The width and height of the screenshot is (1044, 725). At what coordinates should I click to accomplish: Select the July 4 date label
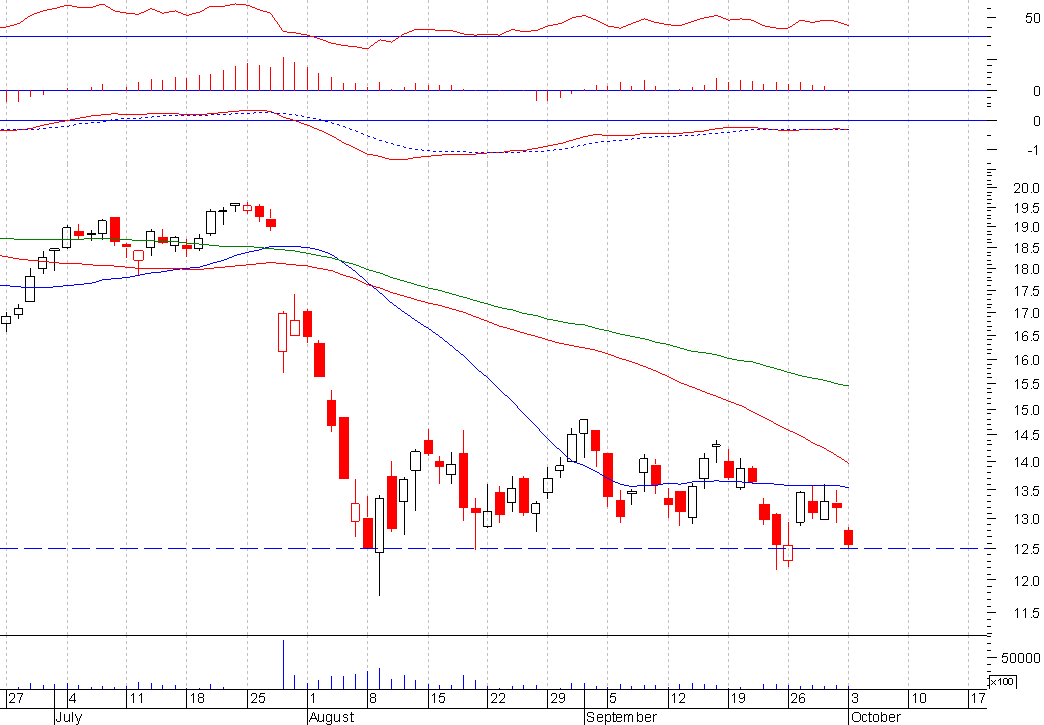[x=73, y=698]
